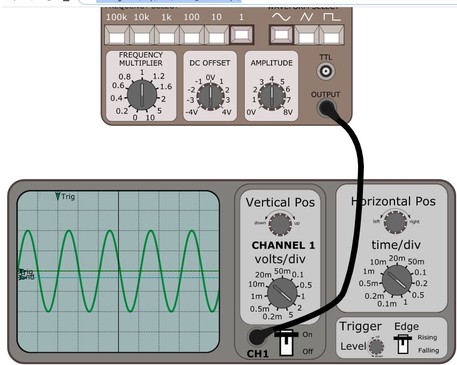Select the 100k frequency button
The width and height of the screenshot is (457, 365).
coord(117,35)
